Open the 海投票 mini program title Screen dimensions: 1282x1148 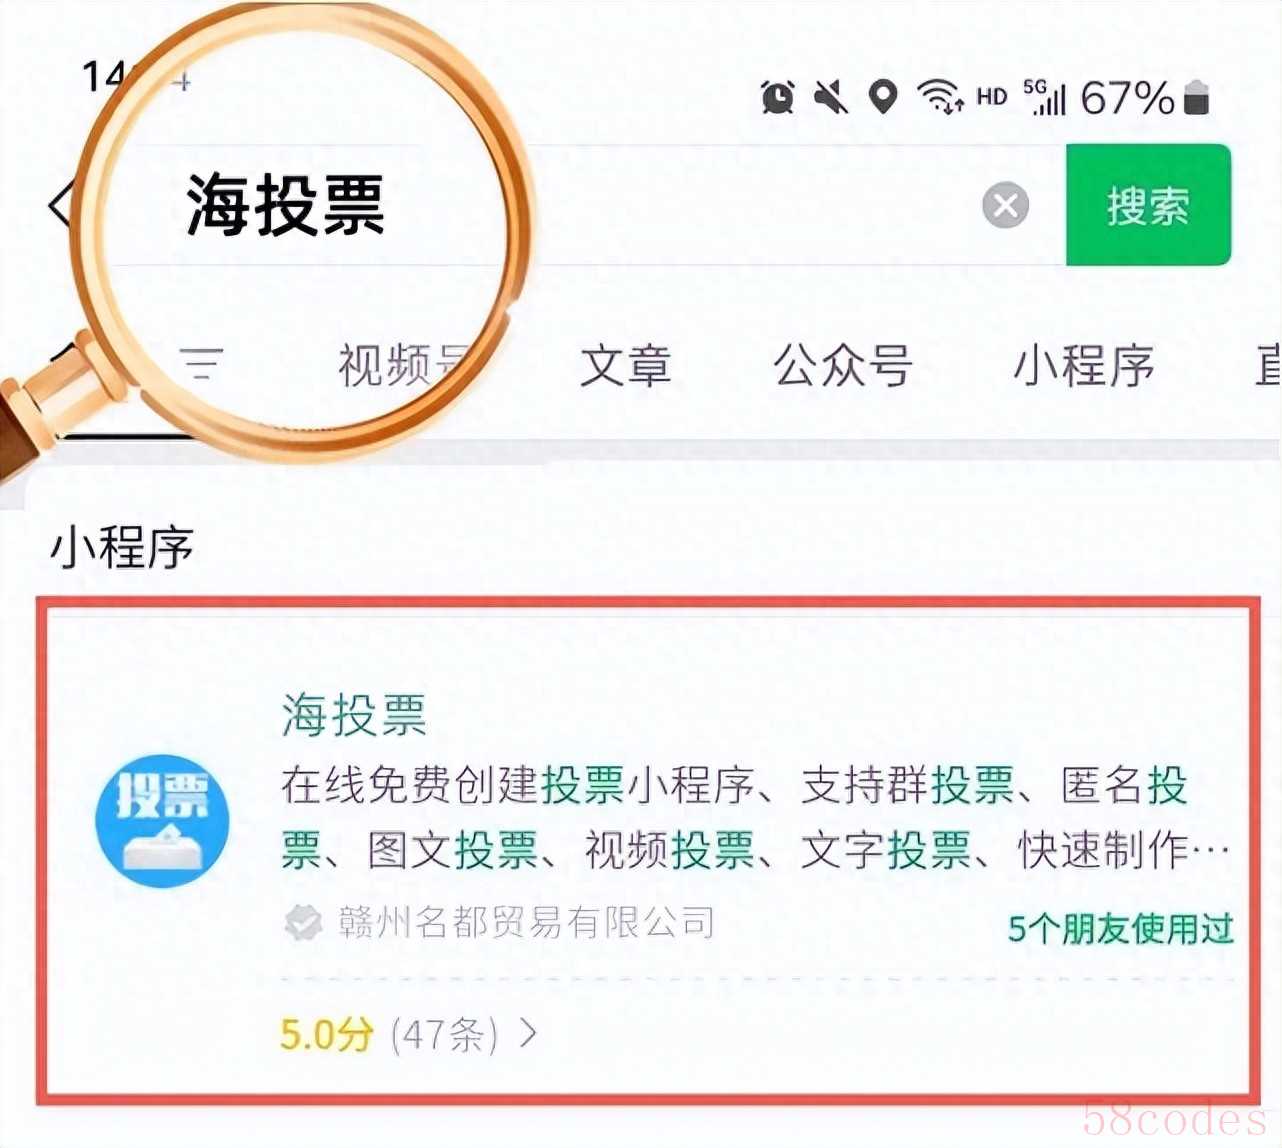354,715
